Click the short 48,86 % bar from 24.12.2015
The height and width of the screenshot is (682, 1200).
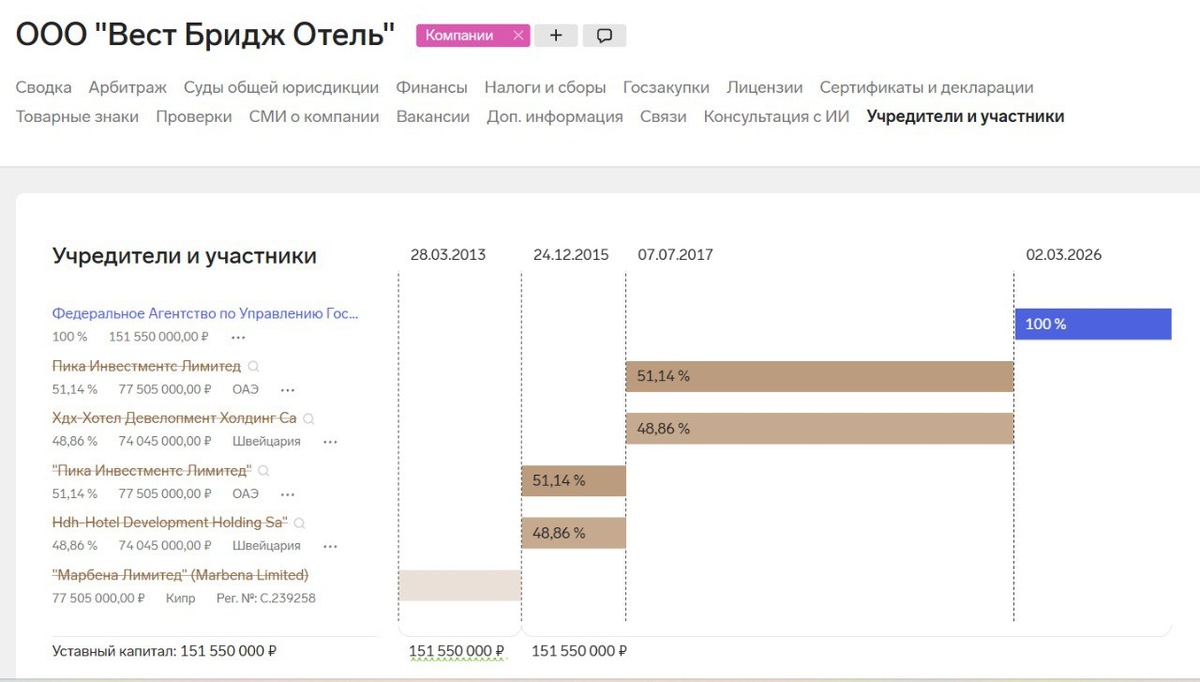click(574, 533)
